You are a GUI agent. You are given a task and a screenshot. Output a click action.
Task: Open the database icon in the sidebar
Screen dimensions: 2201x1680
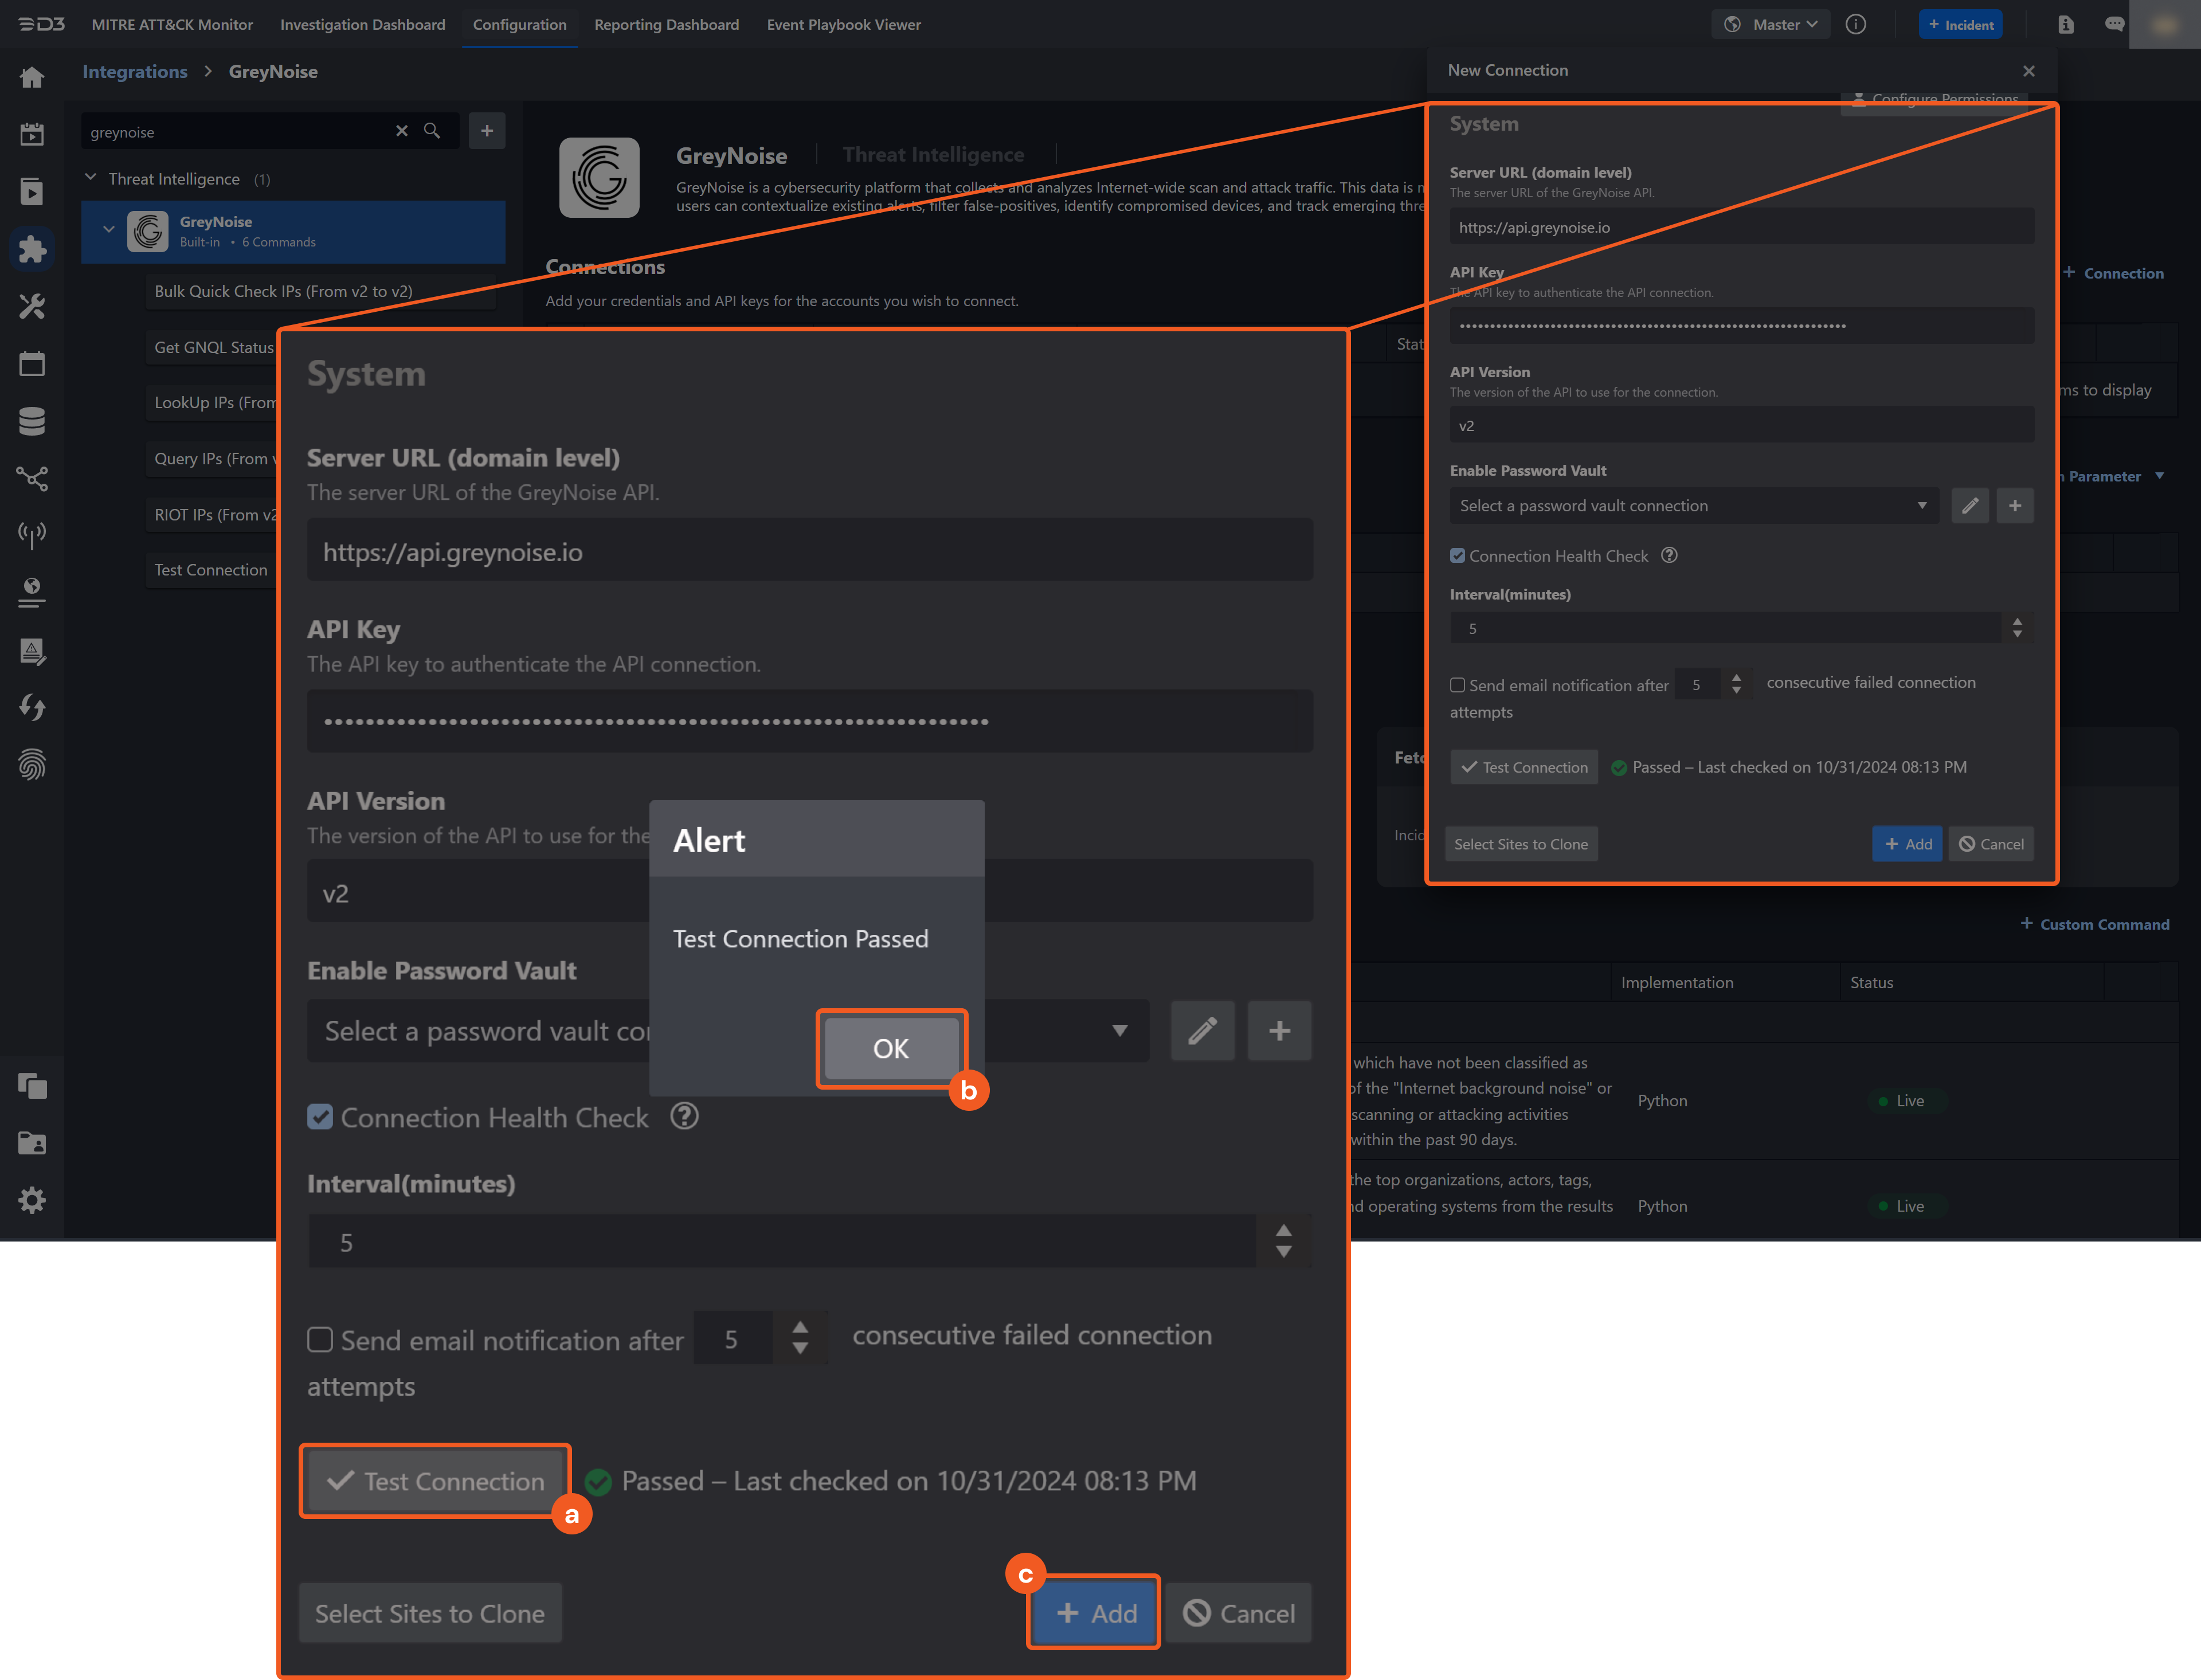[33, 420]
